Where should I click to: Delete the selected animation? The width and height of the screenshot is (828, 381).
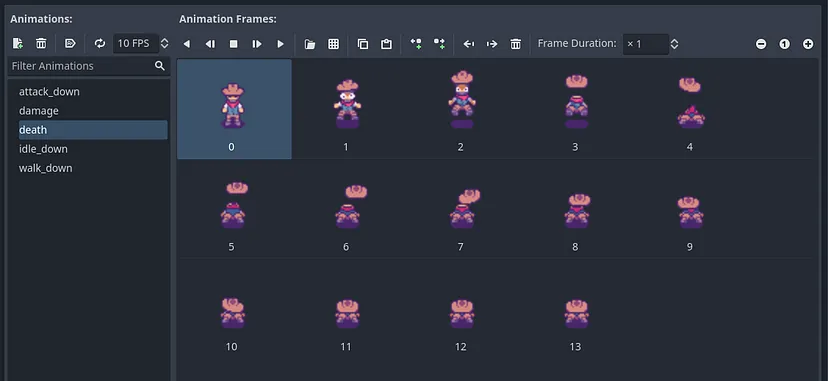coord(41,44)
